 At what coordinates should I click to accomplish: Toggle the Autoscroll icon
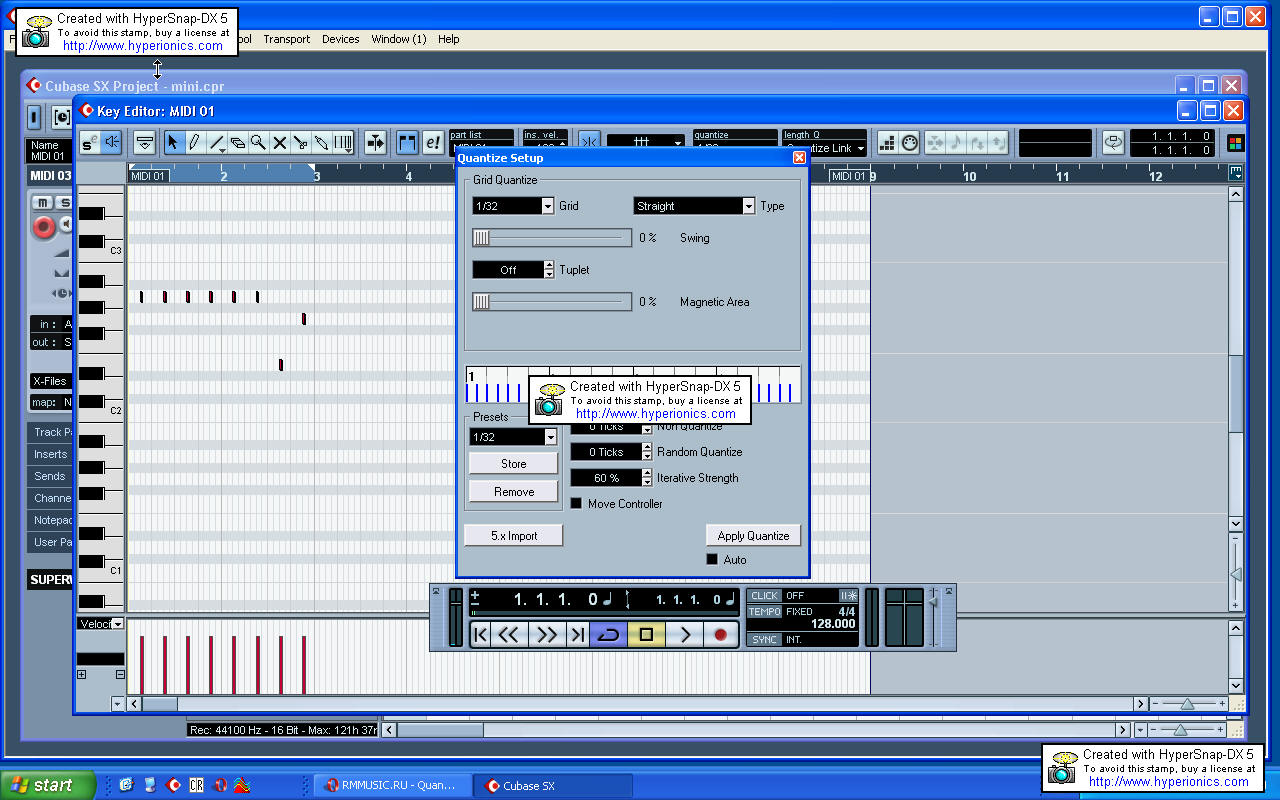coord(375,143)
